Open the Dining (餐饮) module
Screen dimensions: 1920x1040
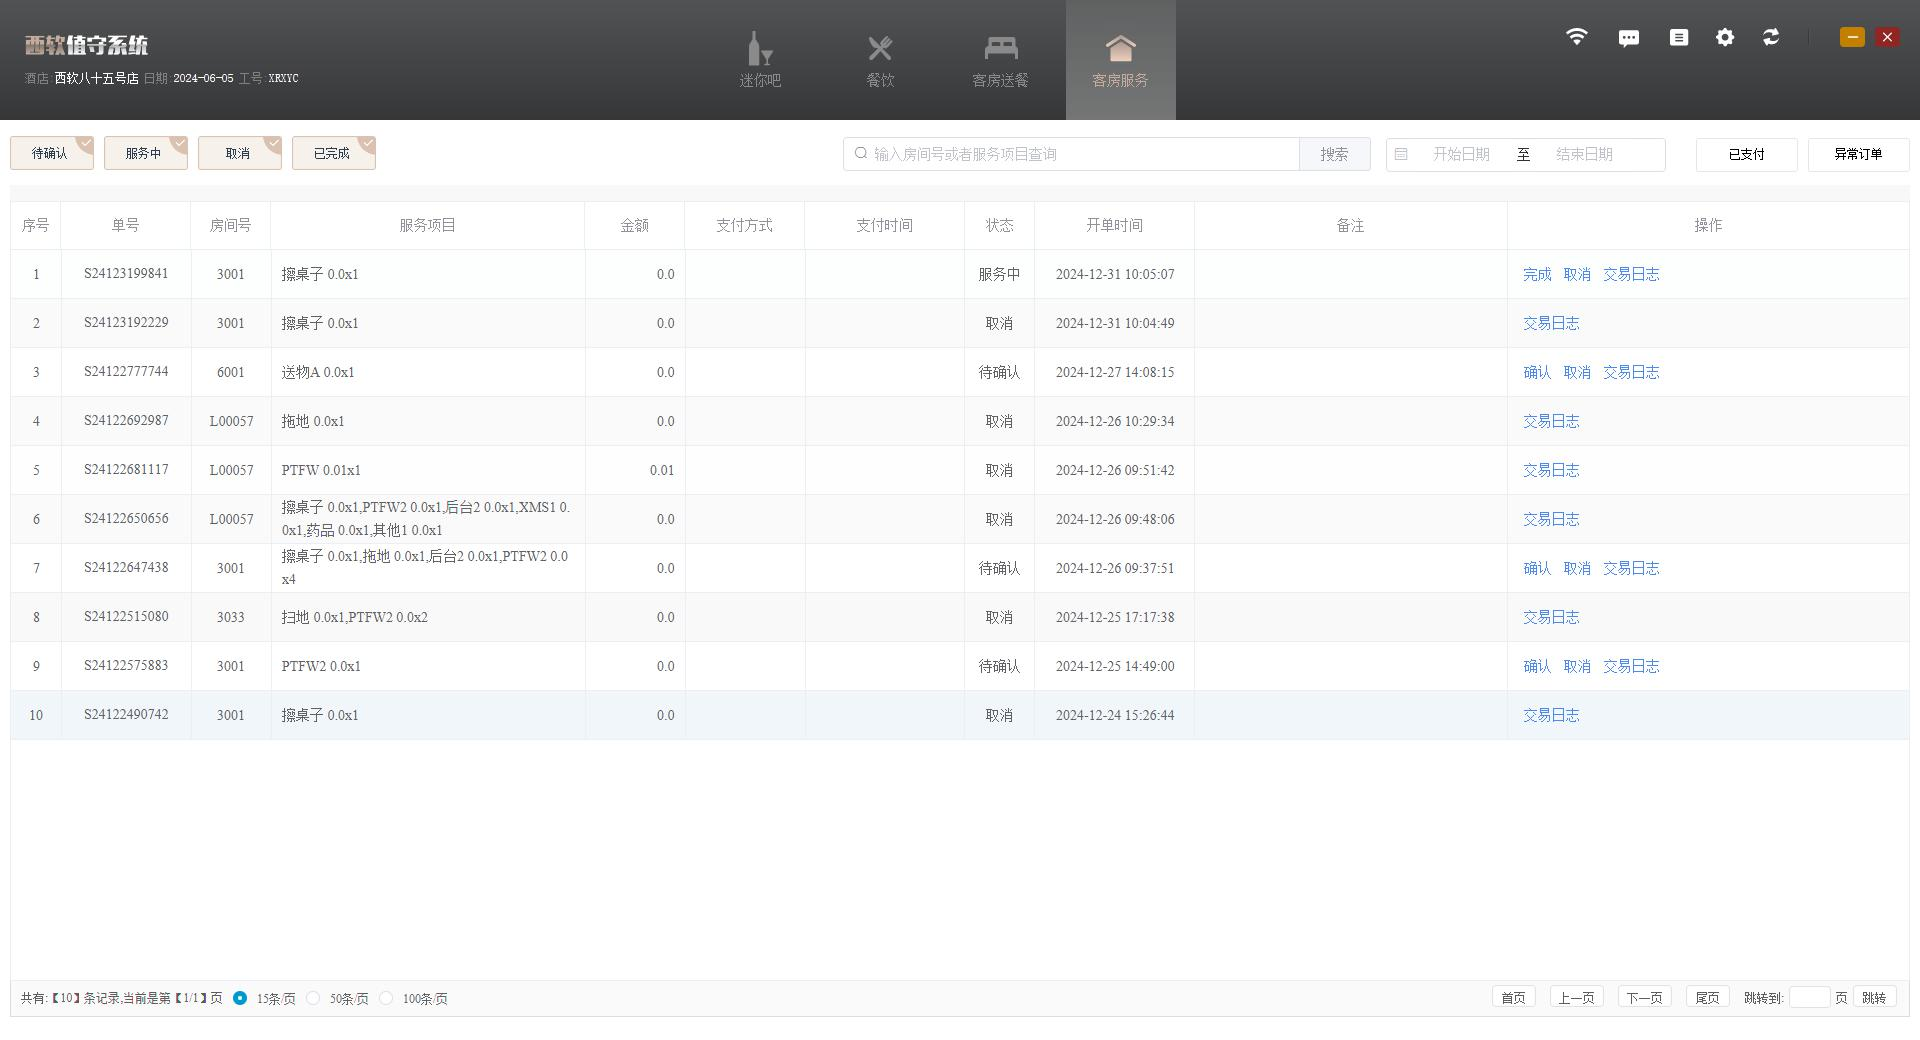880,60
